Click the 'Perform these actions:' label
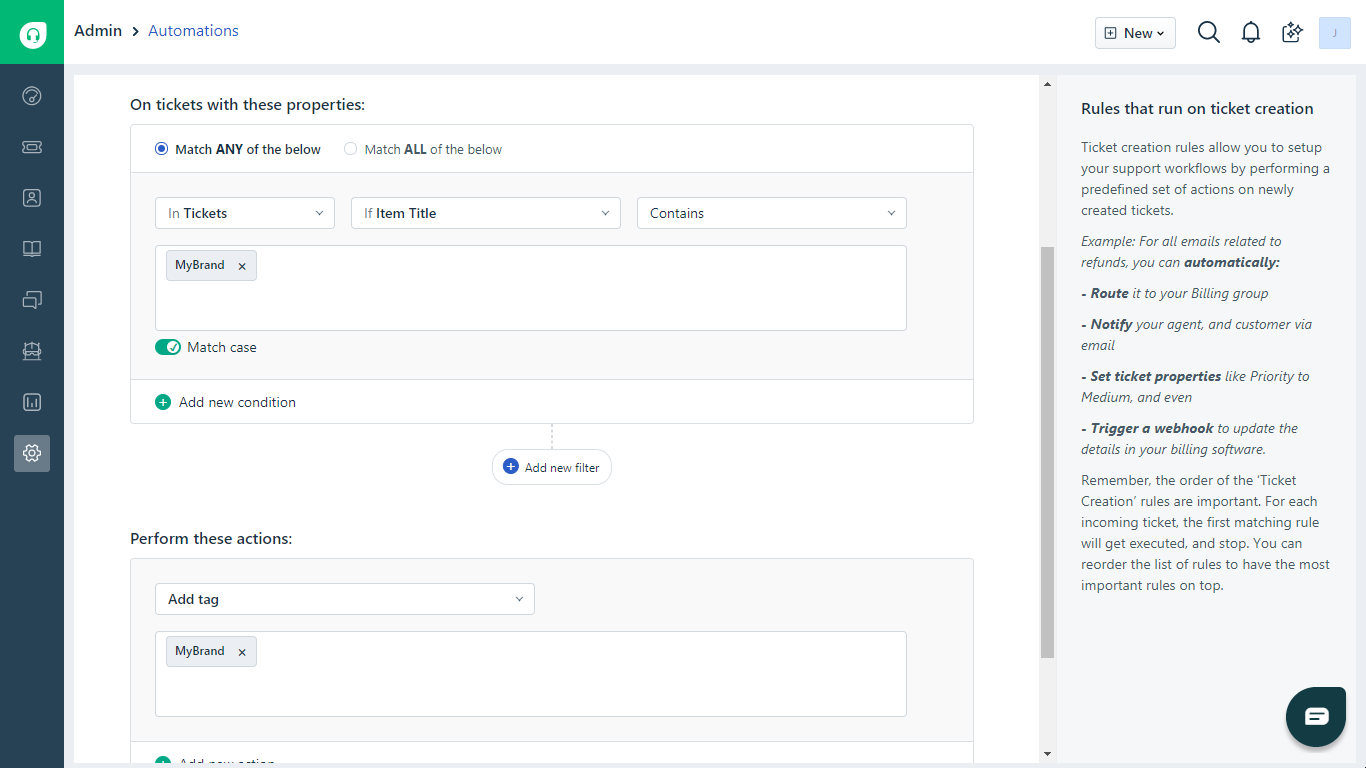The height and width of the screenshot is (768, 1366). click(211, 538)
